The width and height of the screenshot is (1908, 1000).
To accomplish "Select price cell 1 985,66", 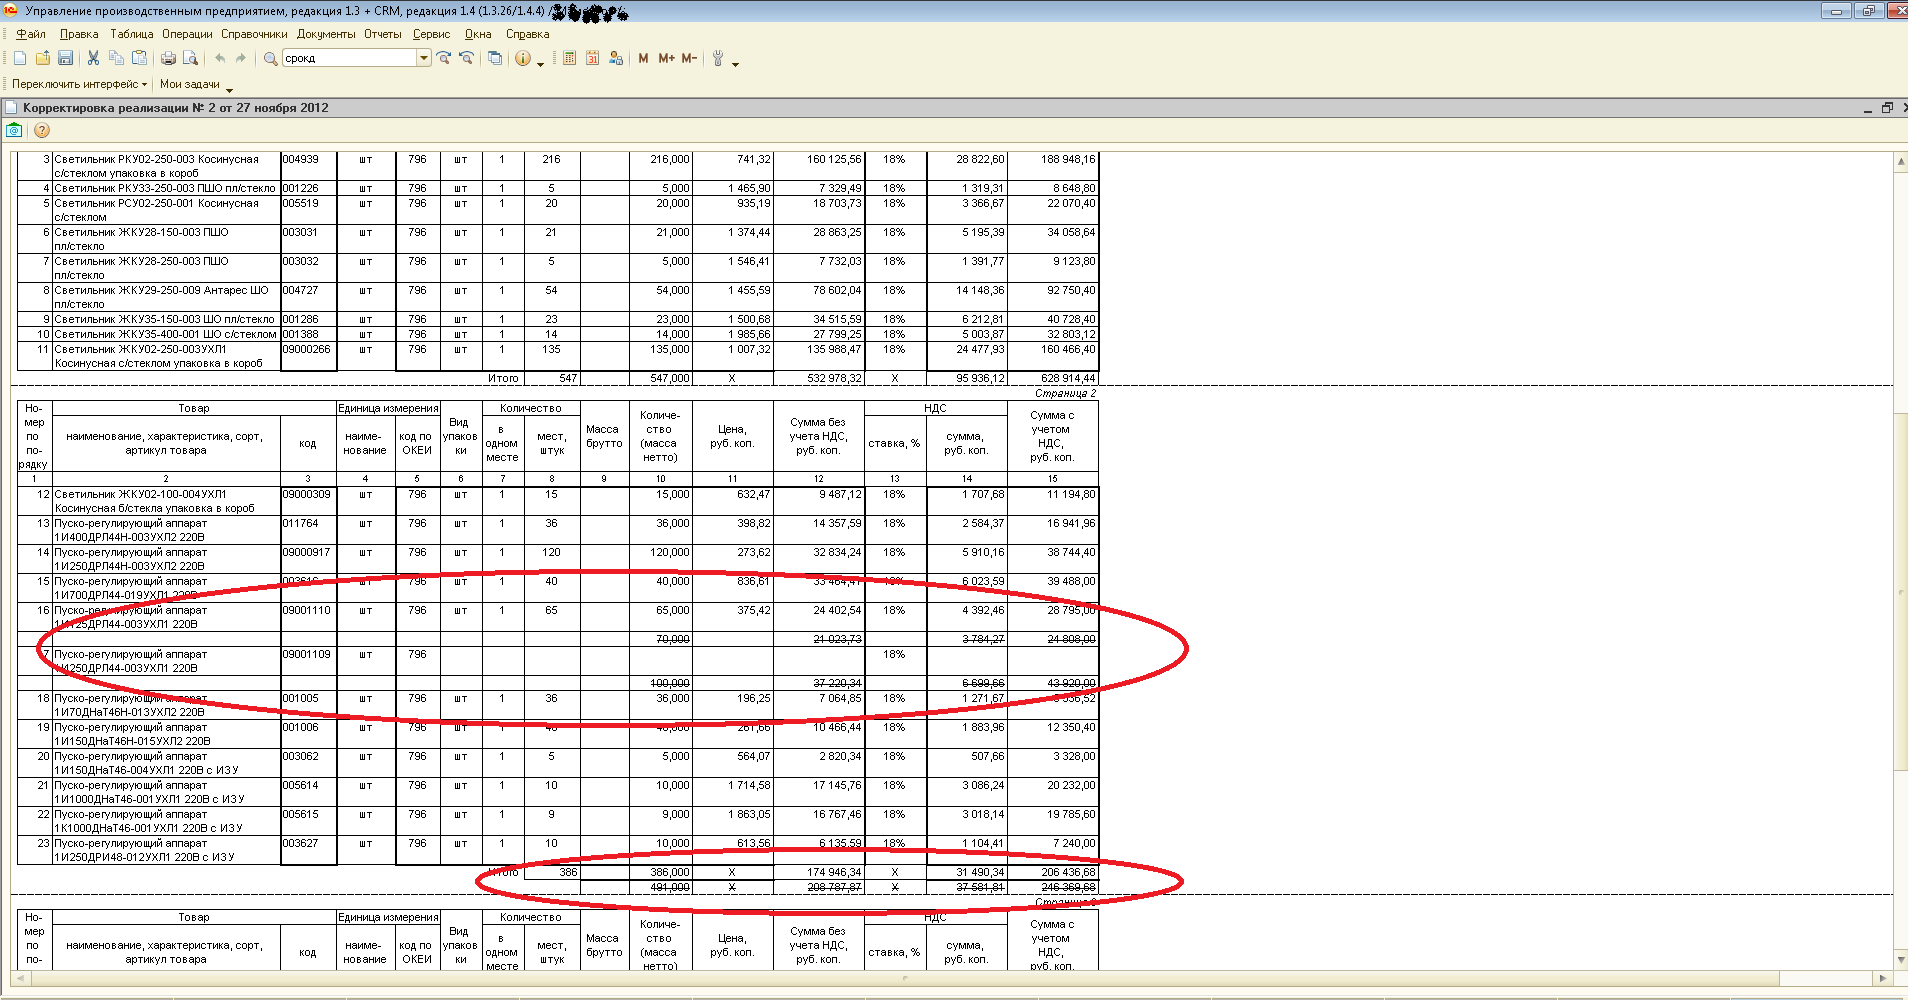I will tap(733, 334).
